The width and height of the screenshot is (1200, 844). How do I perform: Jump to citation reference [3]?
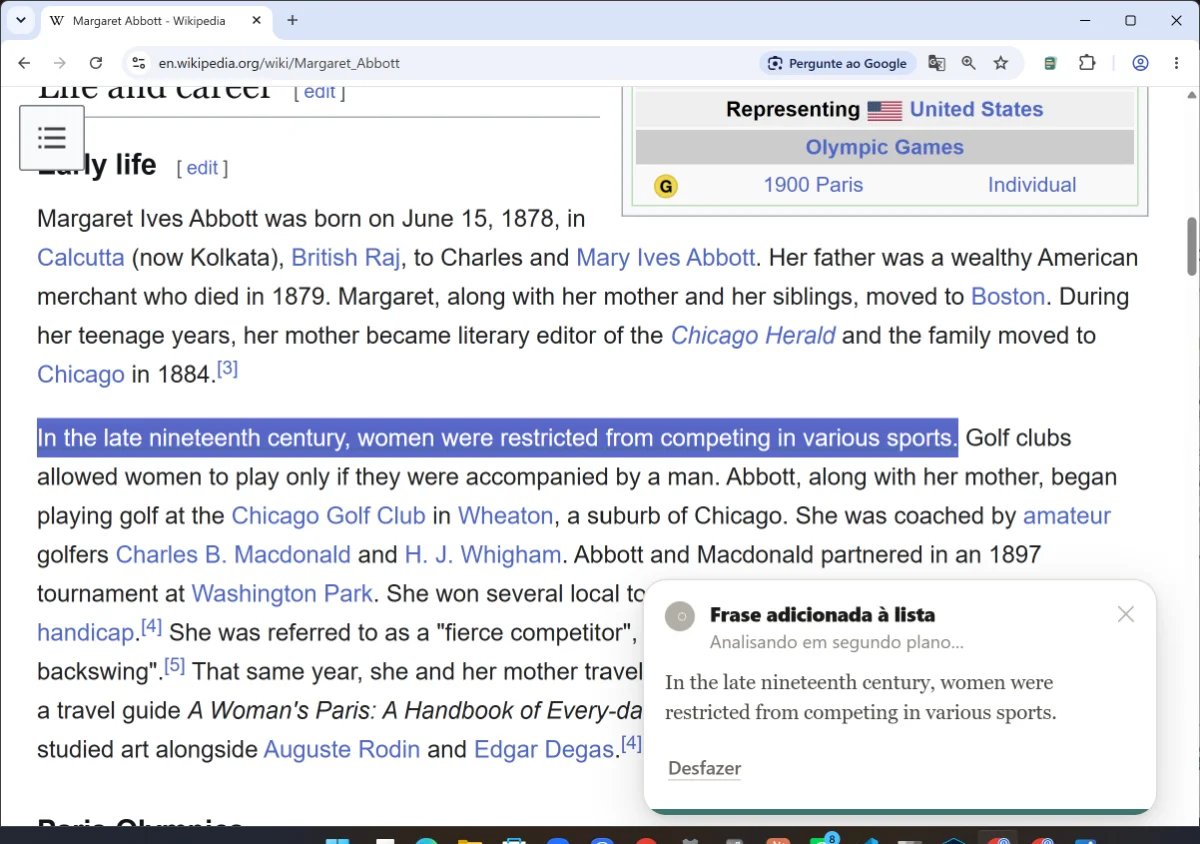coord(228,368)
